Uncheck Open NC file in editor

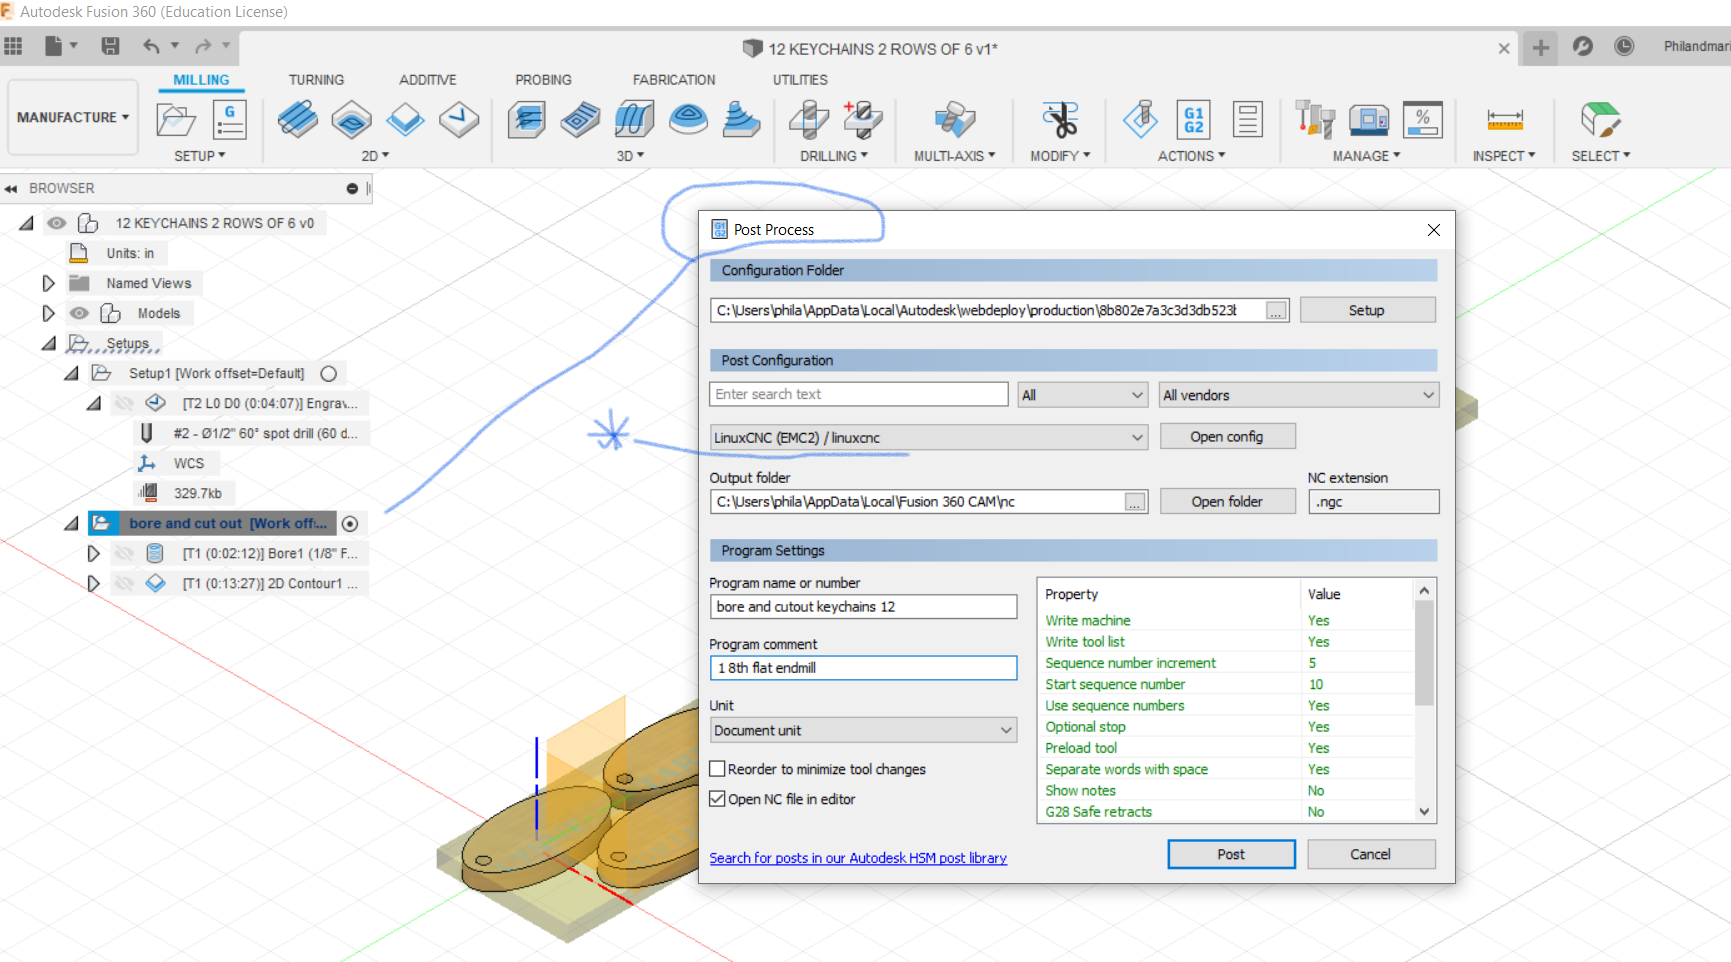coord(717,798)
